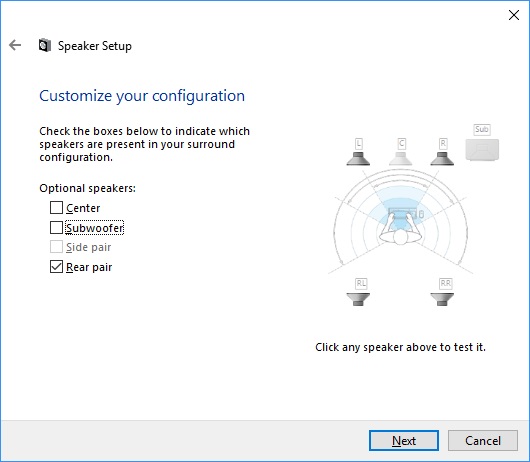Click the Center label text

pos(83,208)
